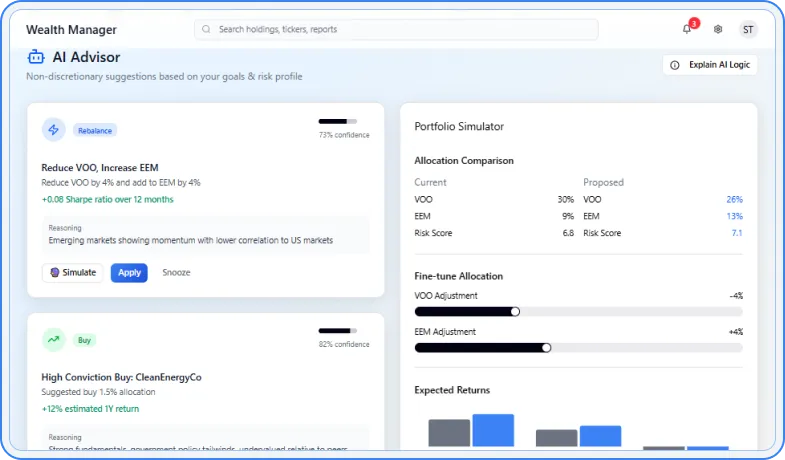Viewport: 785px width, 460px height.
Task: Click the Explain AI Logic button
Action: [x=710, y=65]
